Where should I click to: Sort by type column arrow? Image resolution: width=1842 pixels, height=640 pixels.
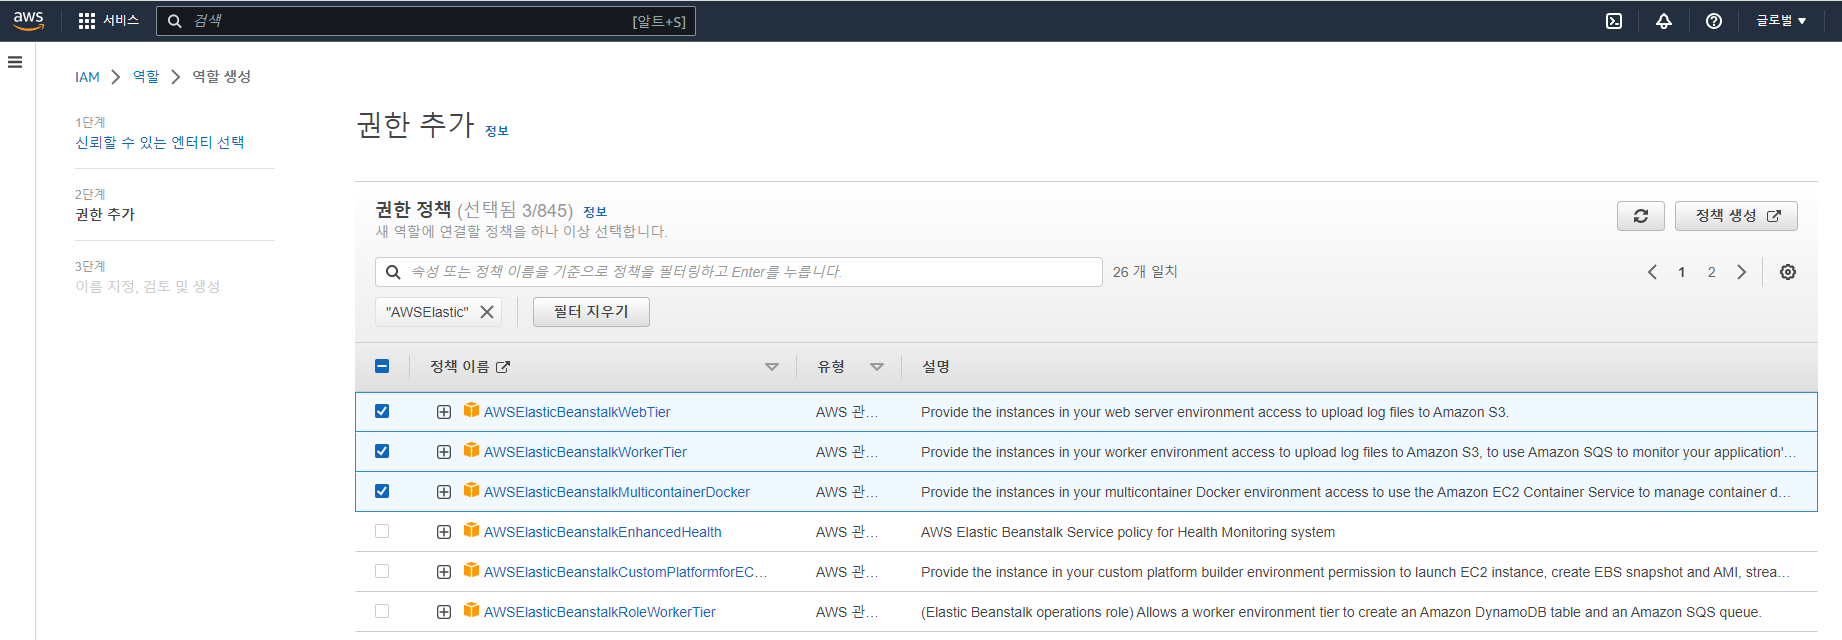tap(877, 367)
